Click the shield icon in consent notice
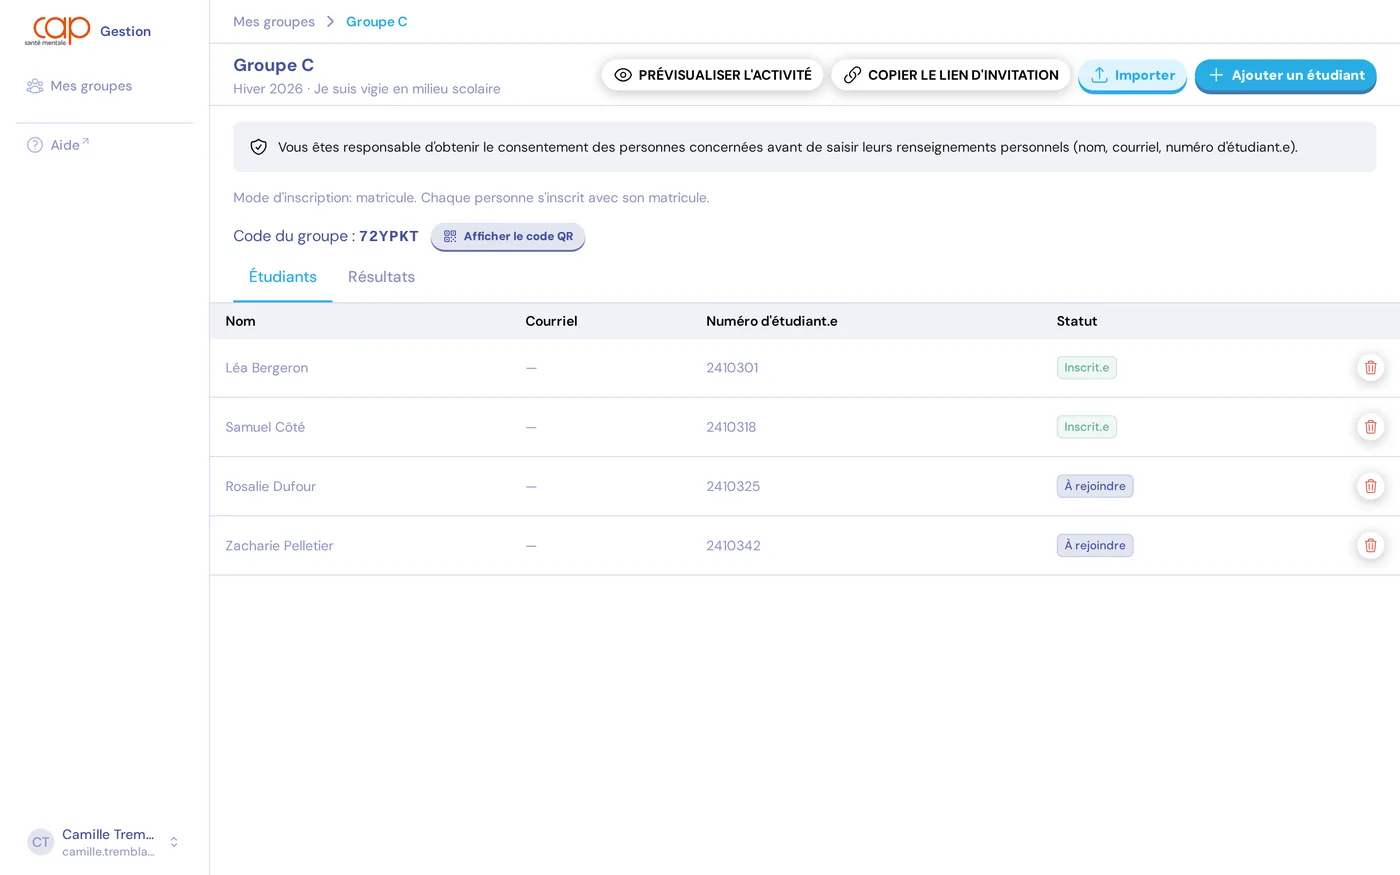Image resolution: width=1400 pixels, height=875 pixels. [x=258, y=147]
